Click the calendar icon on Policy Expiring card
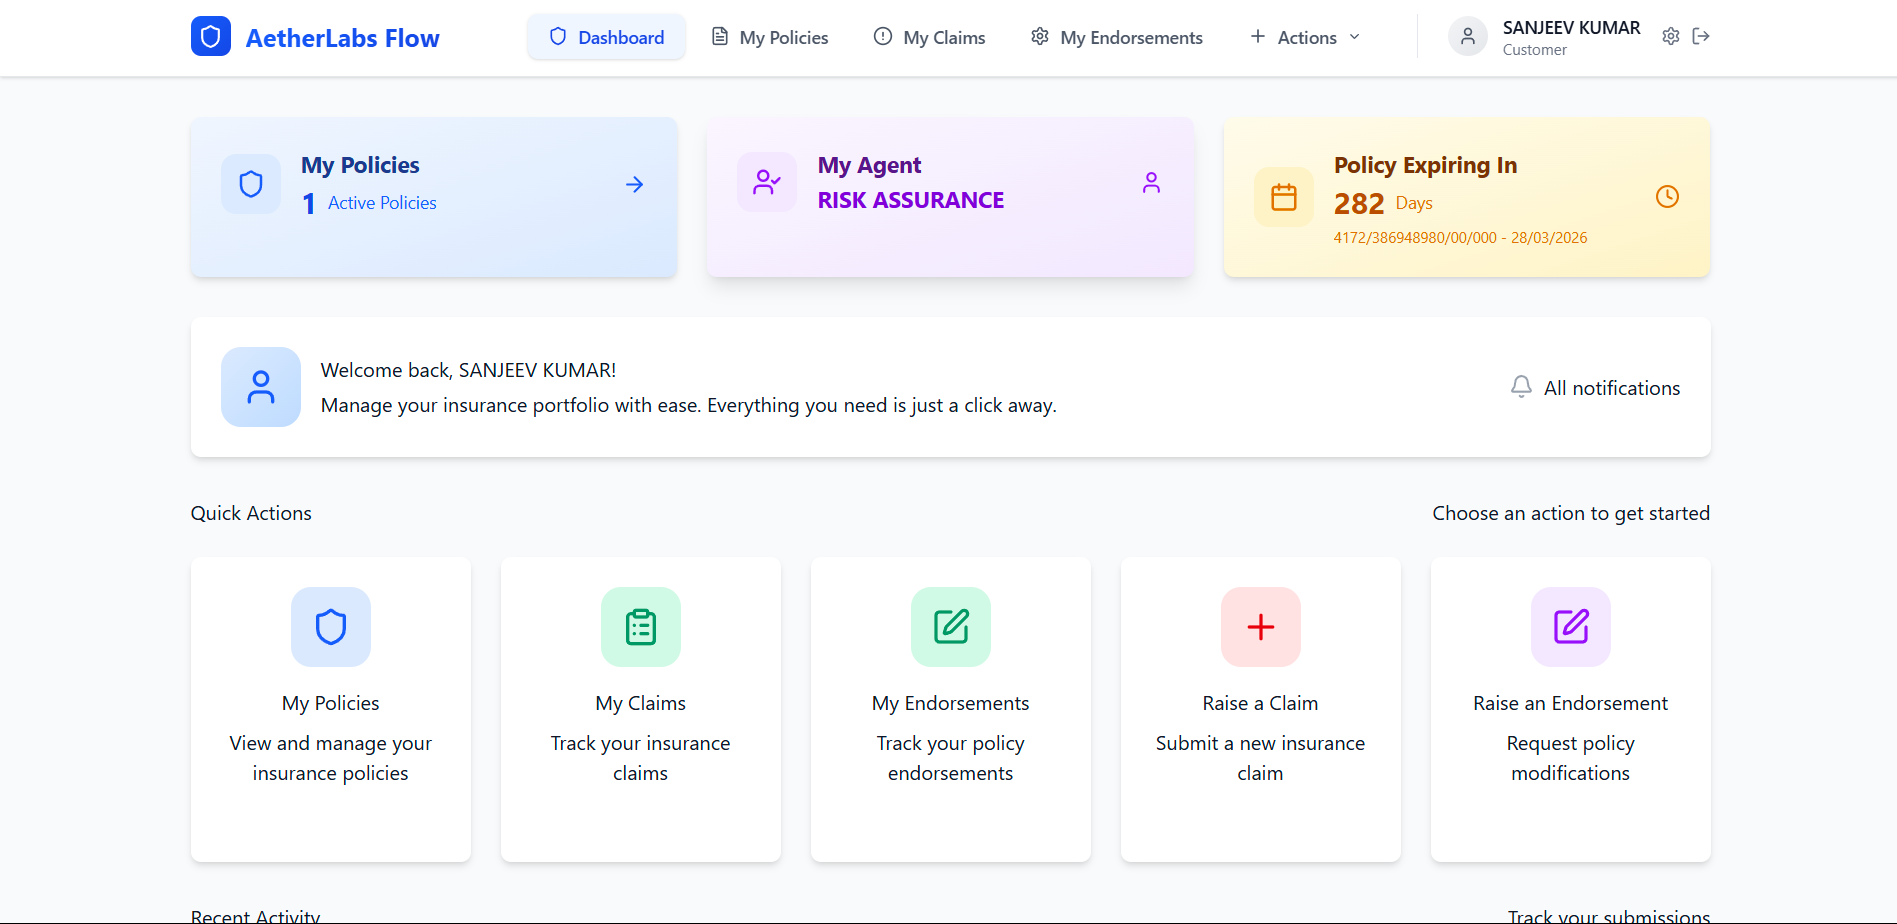1897x924 pixels. click(x=1283, y=197)
